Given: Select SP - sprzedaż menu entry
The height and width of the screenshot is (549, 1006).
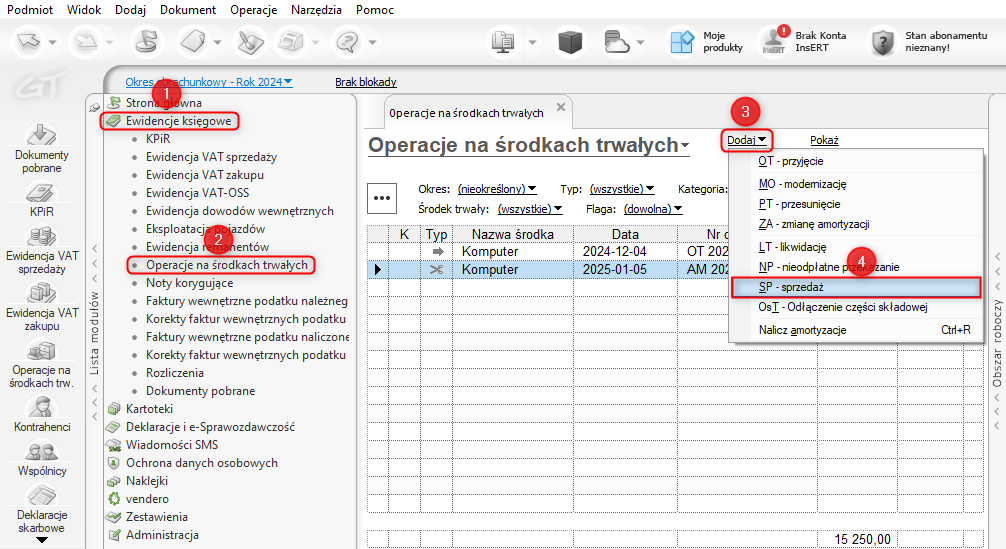Looking at the screenshot, I should point(857,287).
